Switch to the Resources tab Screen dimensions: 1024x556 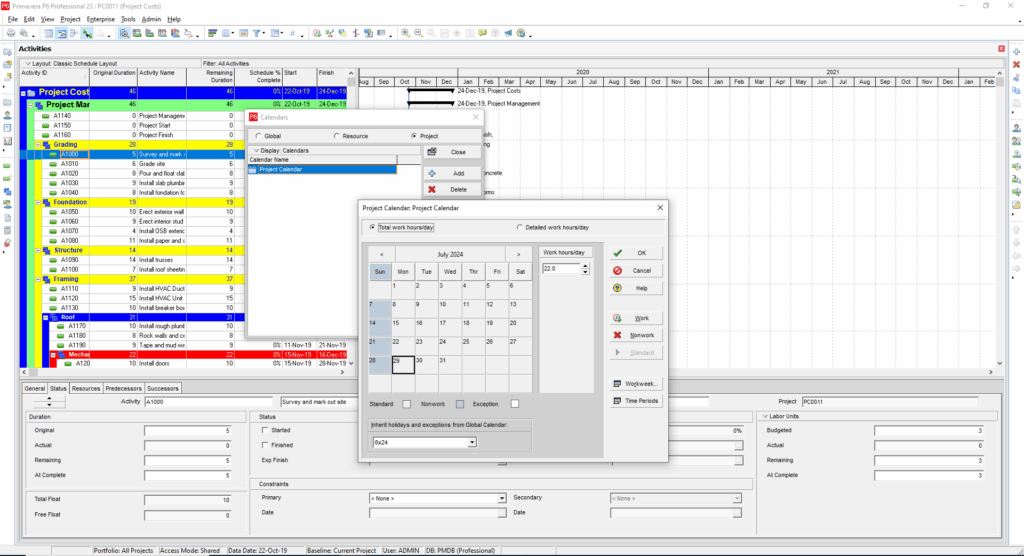[86, 388]
